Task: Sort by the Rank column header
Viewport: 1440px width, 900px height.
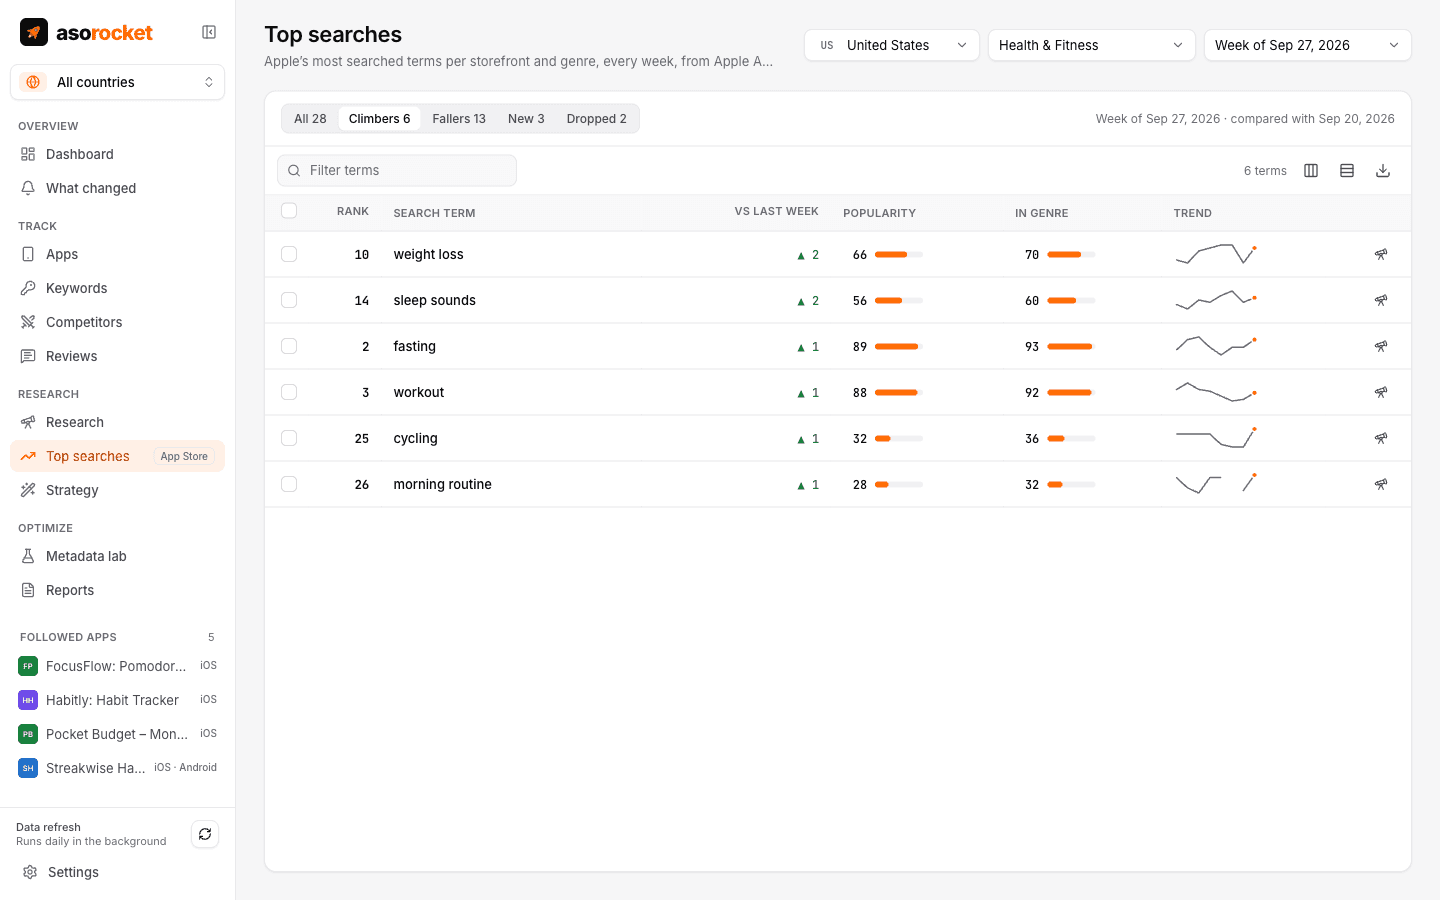Action: [x=353, y=212]
